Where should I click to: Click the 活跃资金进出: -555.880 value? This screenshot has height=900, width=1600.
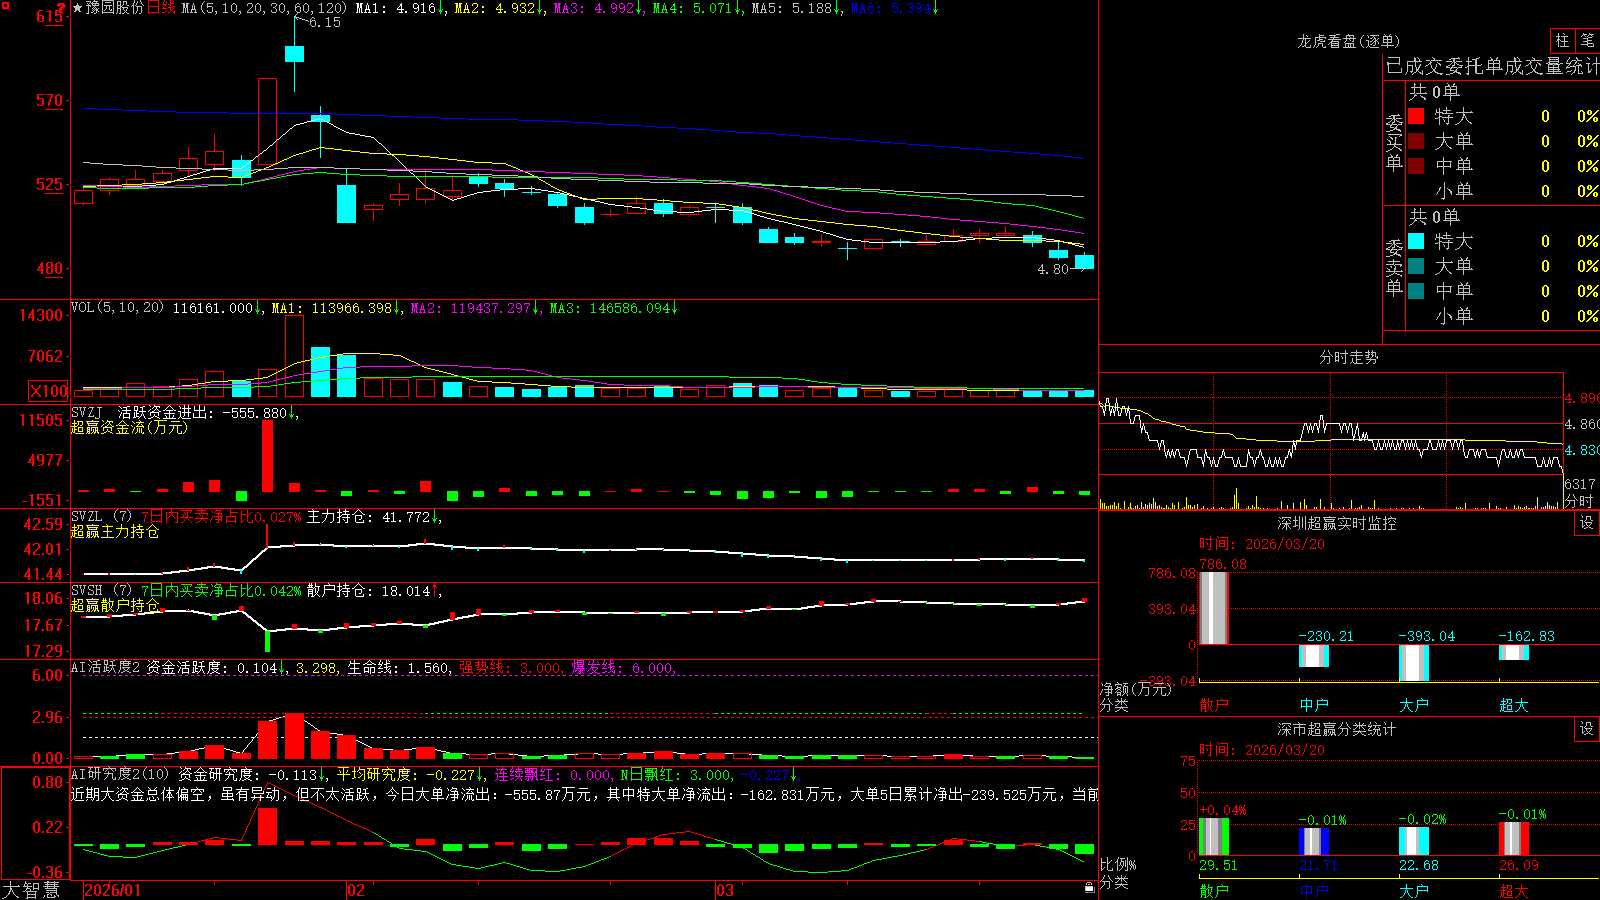coord(208,412)
